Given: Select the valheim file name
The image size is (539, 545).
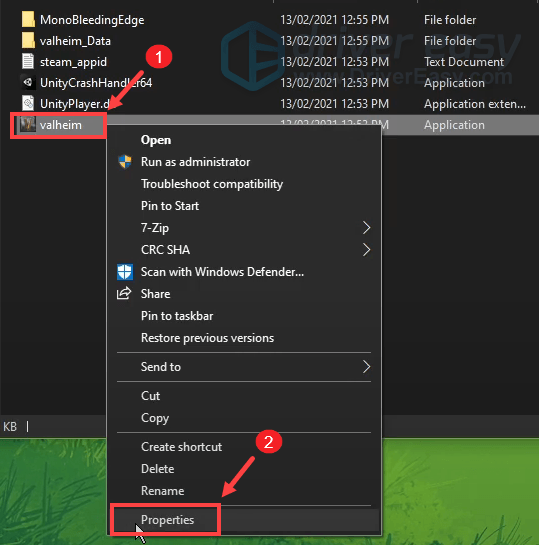Looking at the screenshot, I should [60, 125].
